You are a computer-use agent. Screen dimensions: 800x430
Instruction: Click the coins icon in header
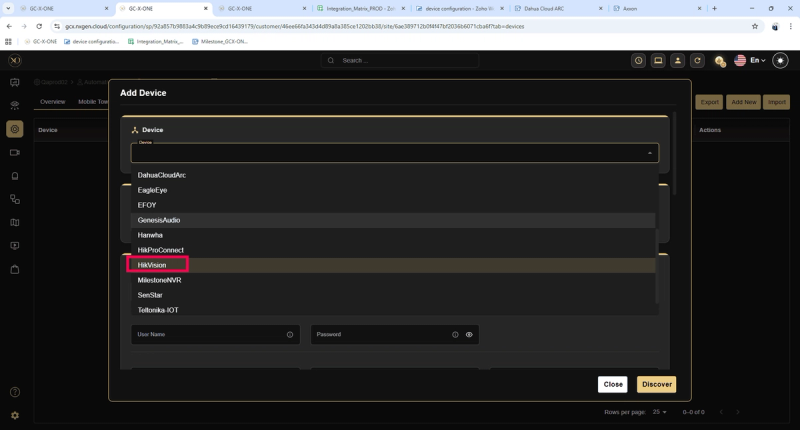719,61
